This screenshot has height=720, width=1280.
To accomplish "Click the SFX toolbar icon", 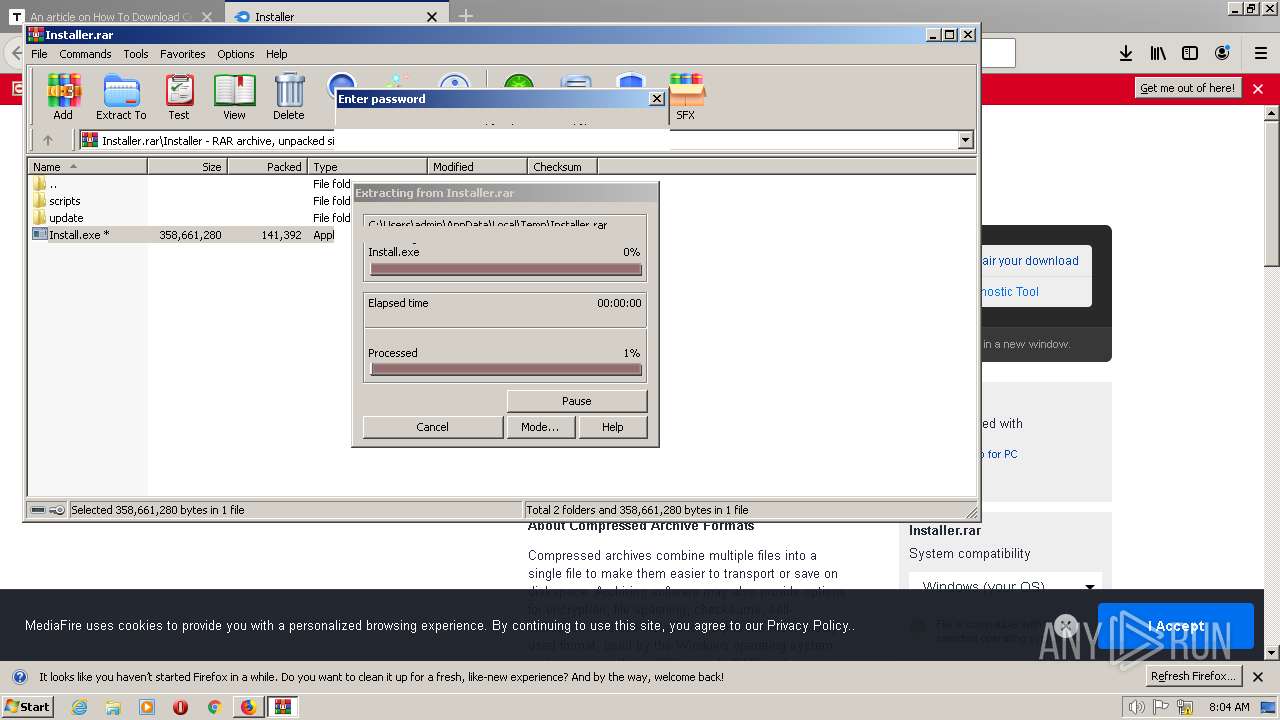I will 686,97.
